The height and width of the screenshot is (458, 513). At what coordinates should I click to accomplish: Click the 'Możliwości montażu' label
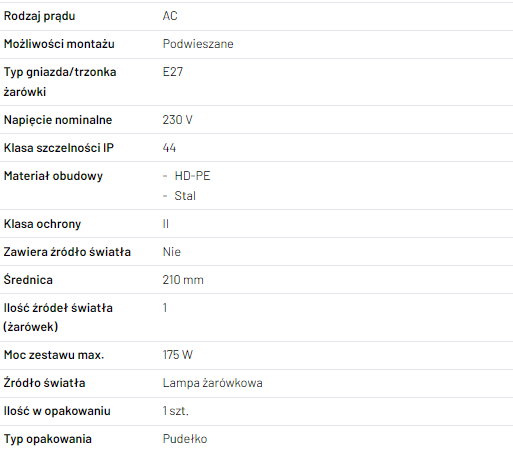59,44
